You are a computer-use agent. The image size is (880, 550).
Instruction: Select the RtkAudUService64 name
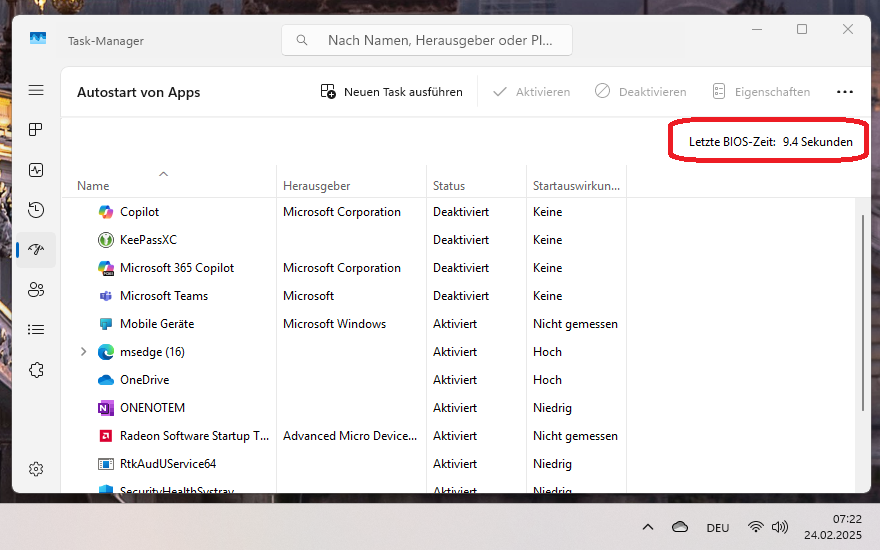tap(168, 464)
